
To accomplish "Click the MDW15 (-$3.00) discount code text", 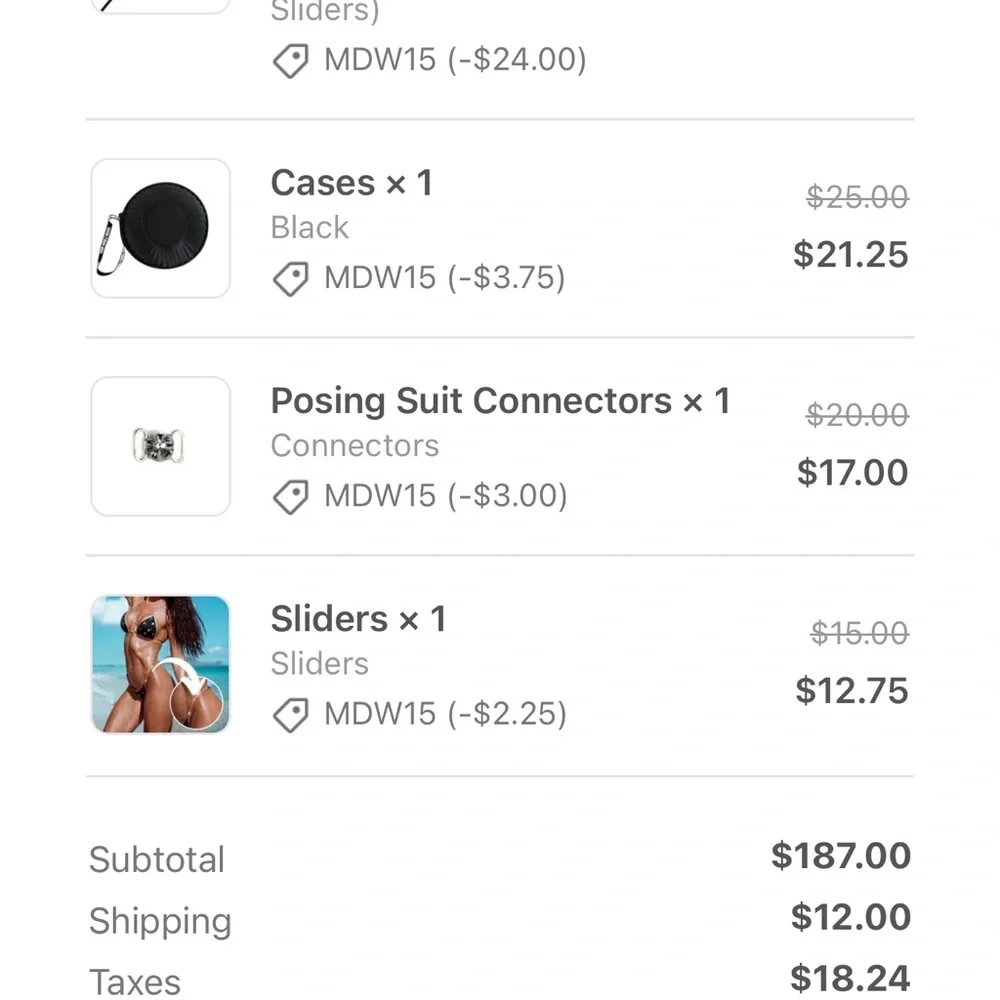I will [445, 496].
